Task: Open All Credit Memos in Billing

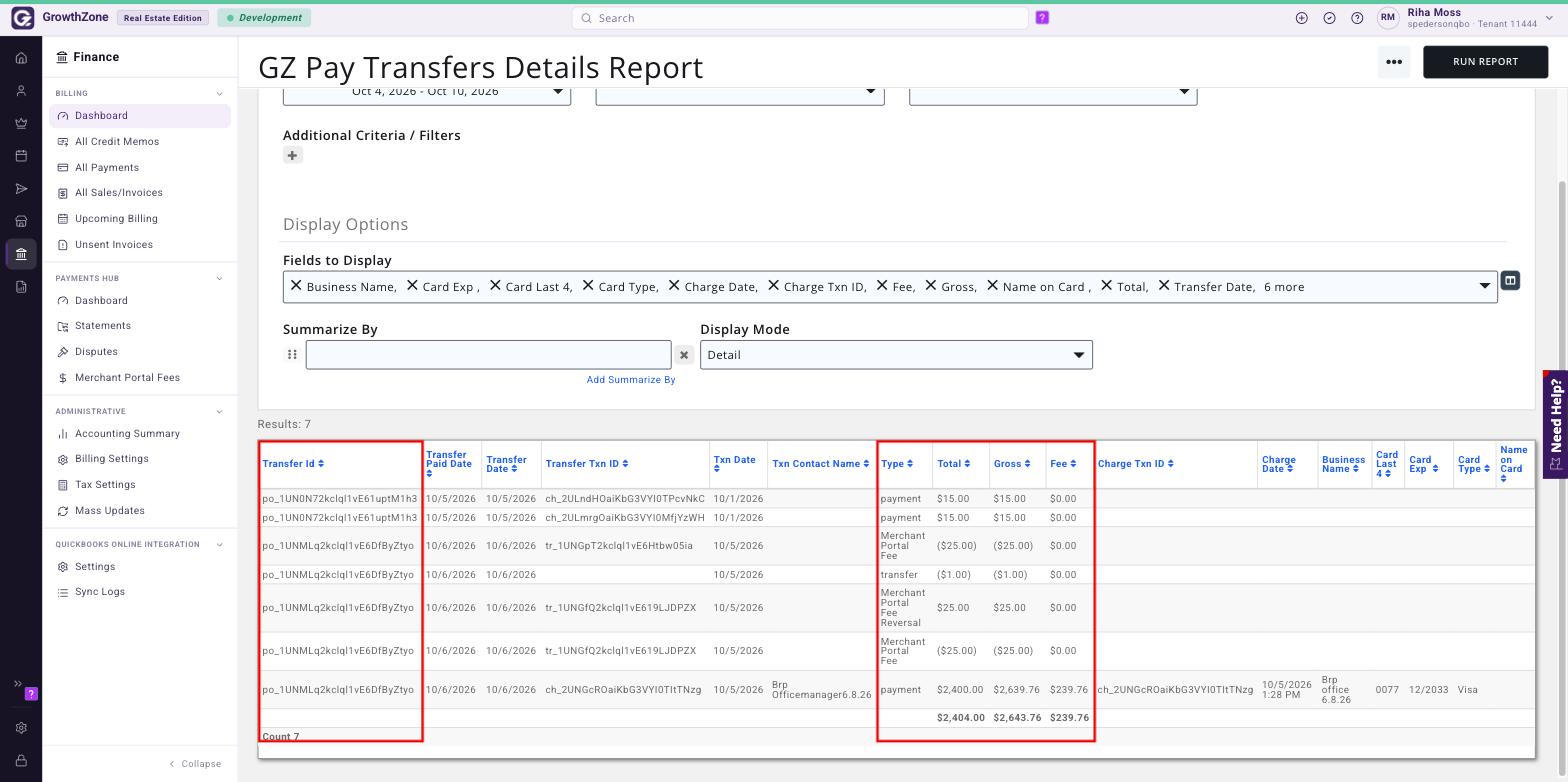Action: click(117, 142)
